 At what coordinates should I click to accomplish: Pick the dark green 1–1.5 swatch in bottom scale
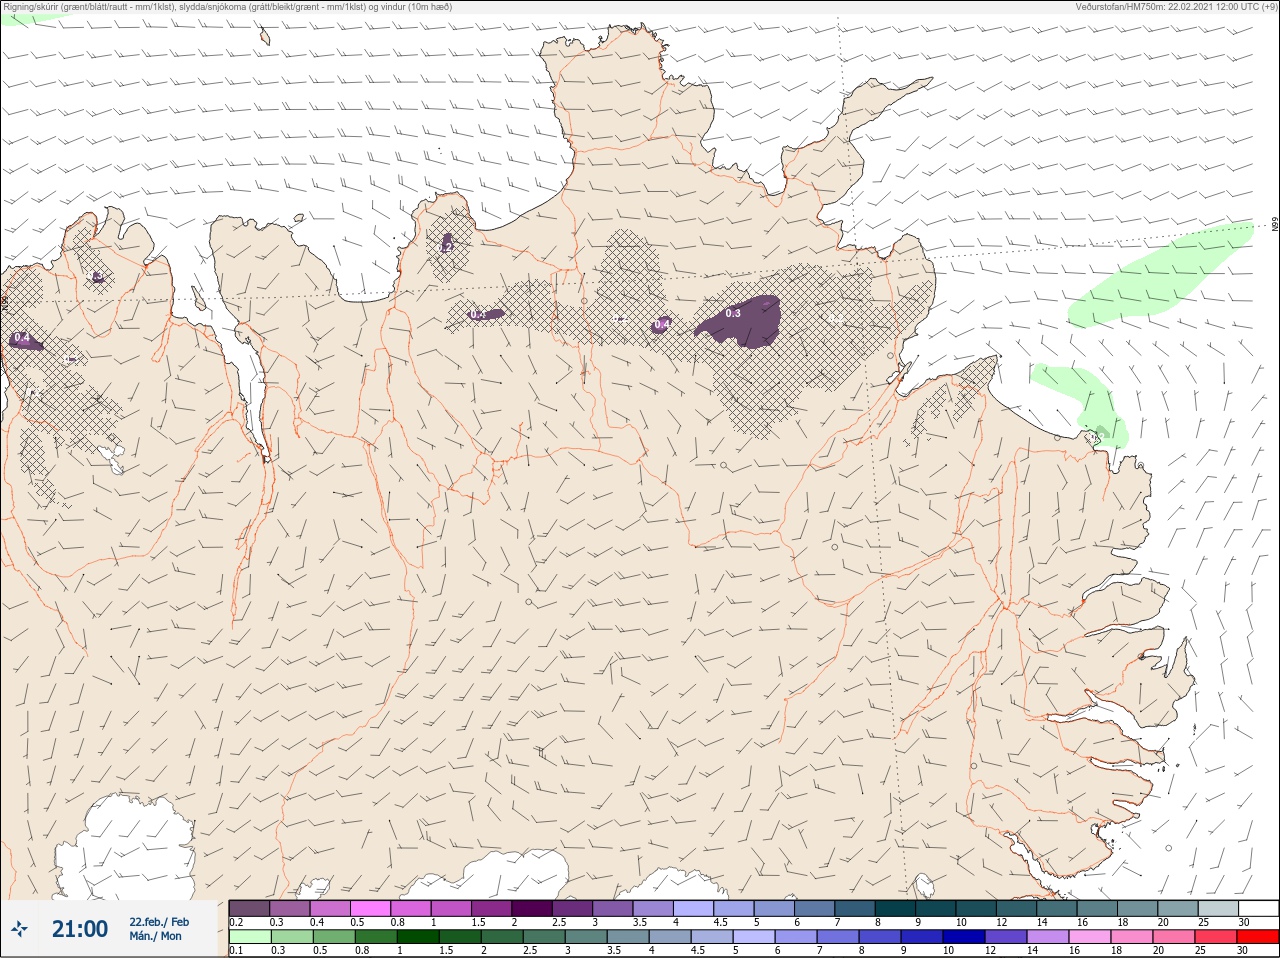tap(418, 937)
